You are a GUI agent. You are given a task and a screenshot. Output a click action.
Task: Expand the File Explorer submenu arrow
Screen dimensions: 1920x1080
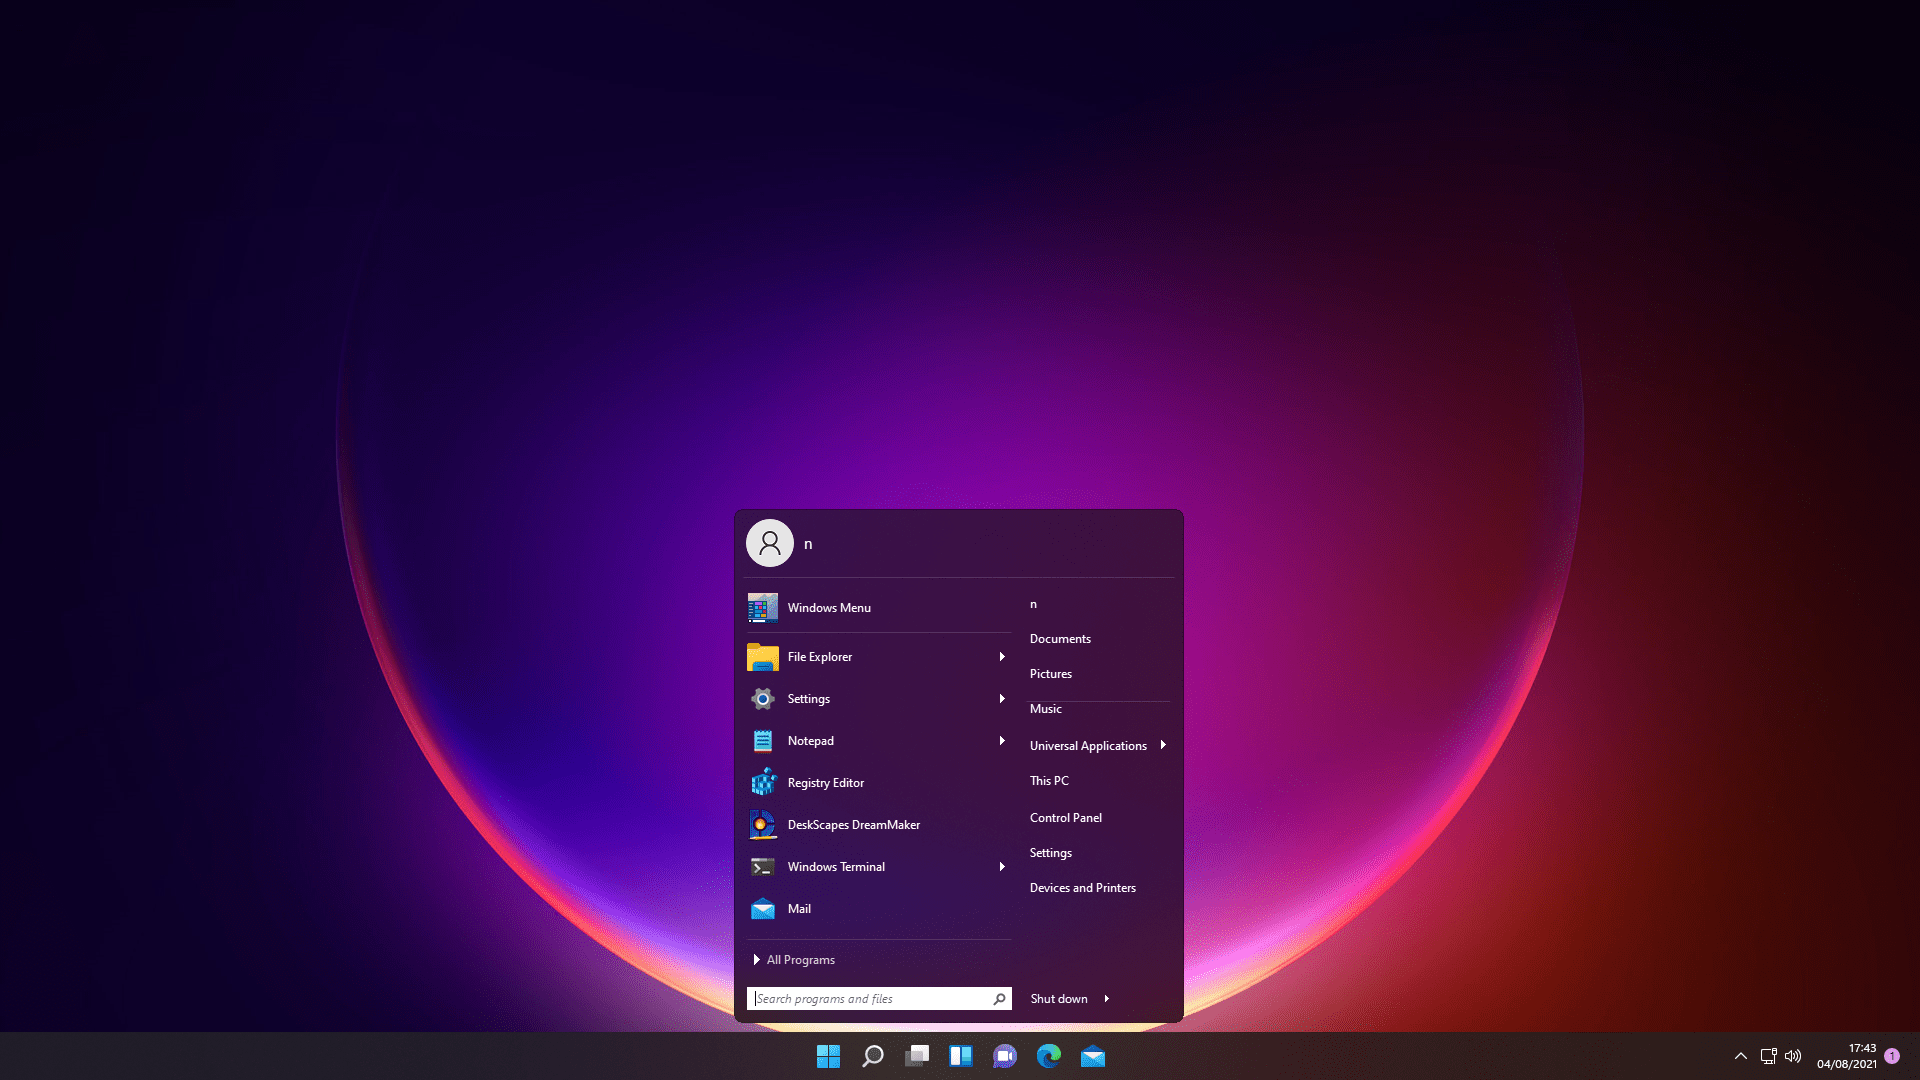(x=1000, y=655)
